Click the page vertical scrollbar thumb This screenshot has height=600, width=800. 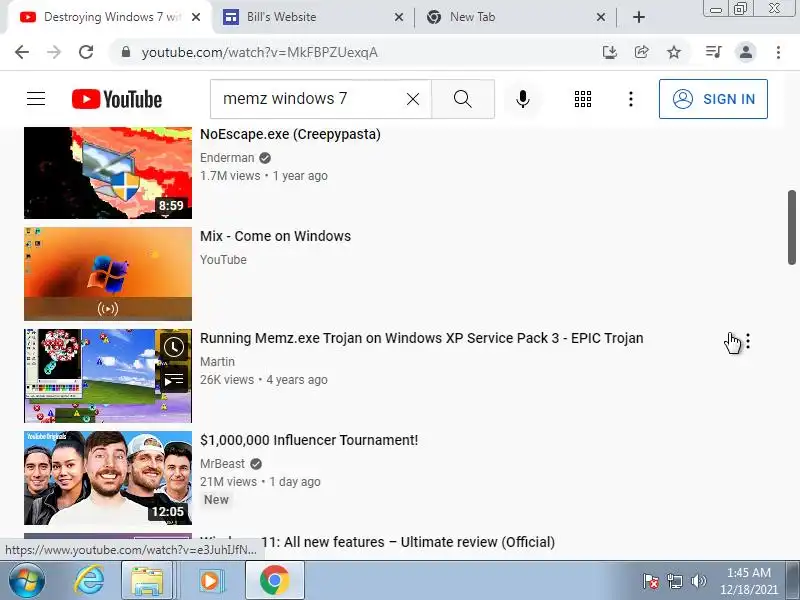tap(792, 228)
